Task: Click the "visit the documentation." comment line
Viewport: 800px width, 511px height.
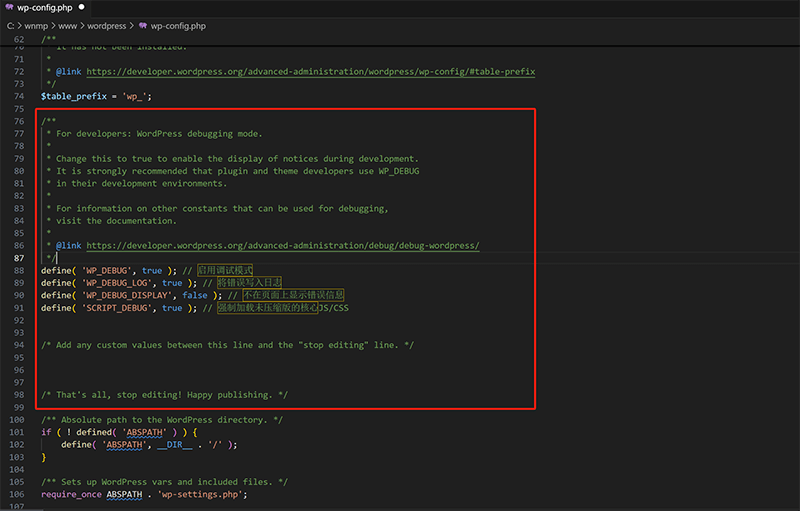Action: tap(116, 221)
